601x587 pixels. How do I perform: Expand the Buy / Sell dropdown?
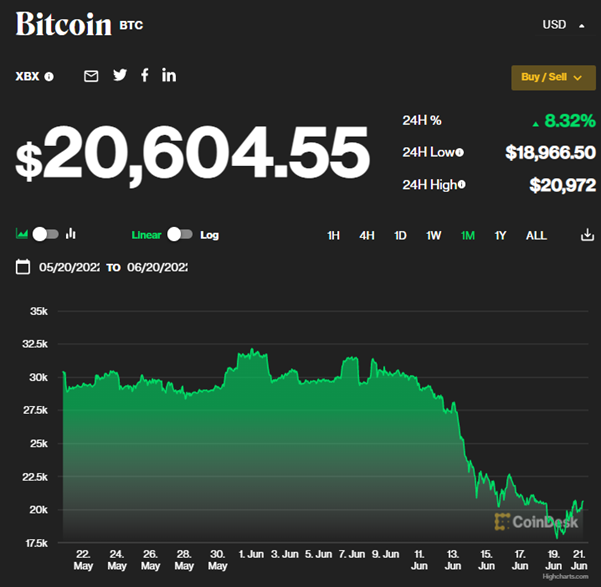click(553, 77)
